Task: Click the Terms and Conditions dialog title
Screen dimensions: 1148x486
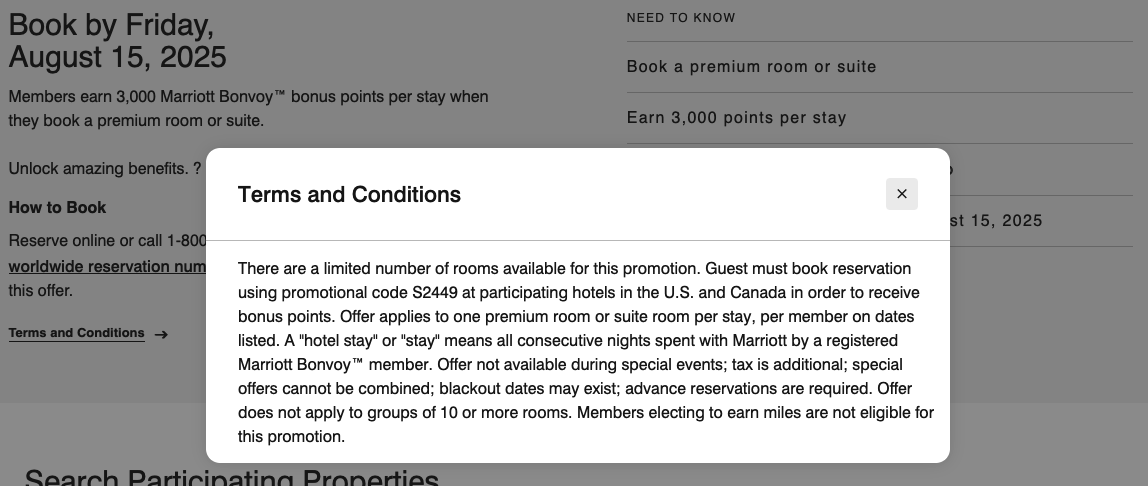Action: click(x=349, y=195)
